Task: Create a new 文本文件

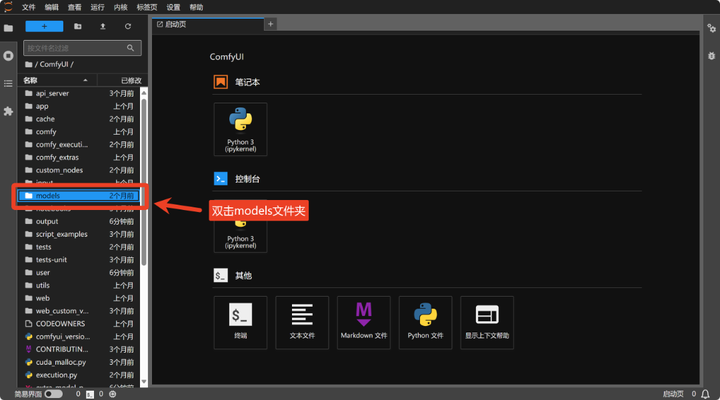Action: tap(302, 323)
